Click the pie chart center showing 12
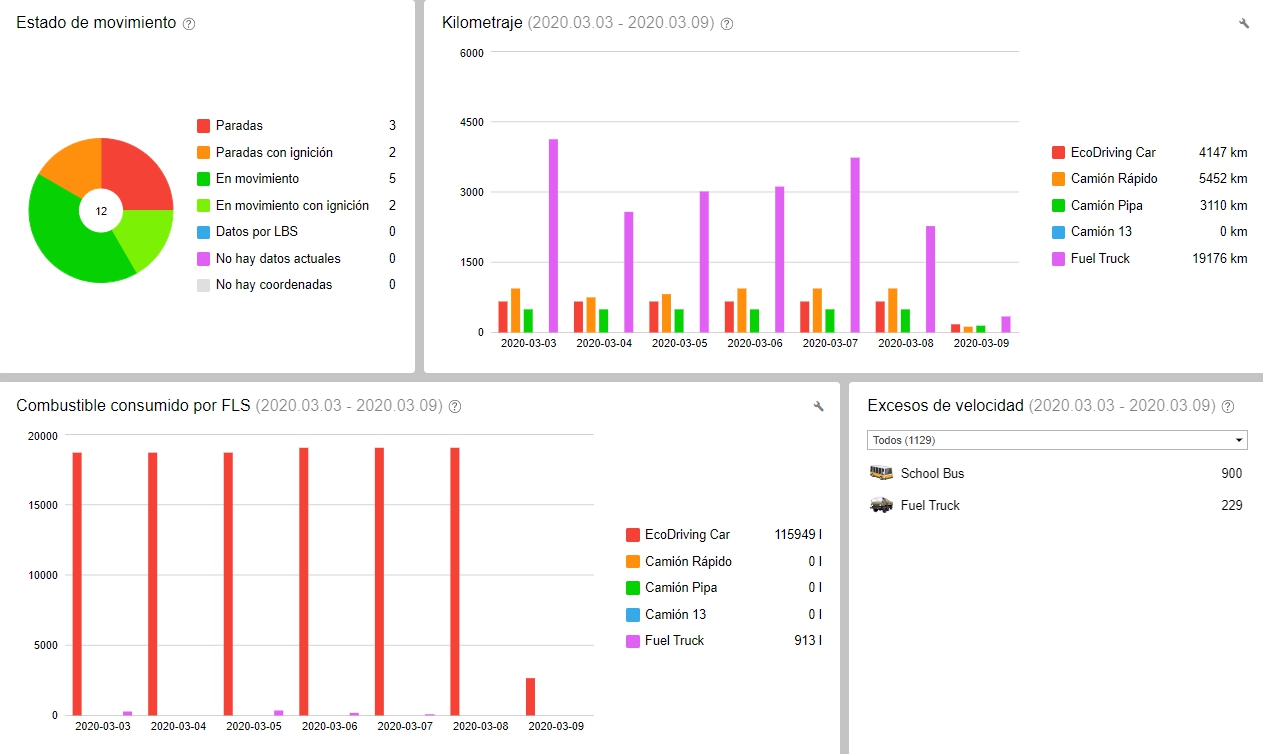Screen dimensions: 1263x754 click(x=101, y=211)
